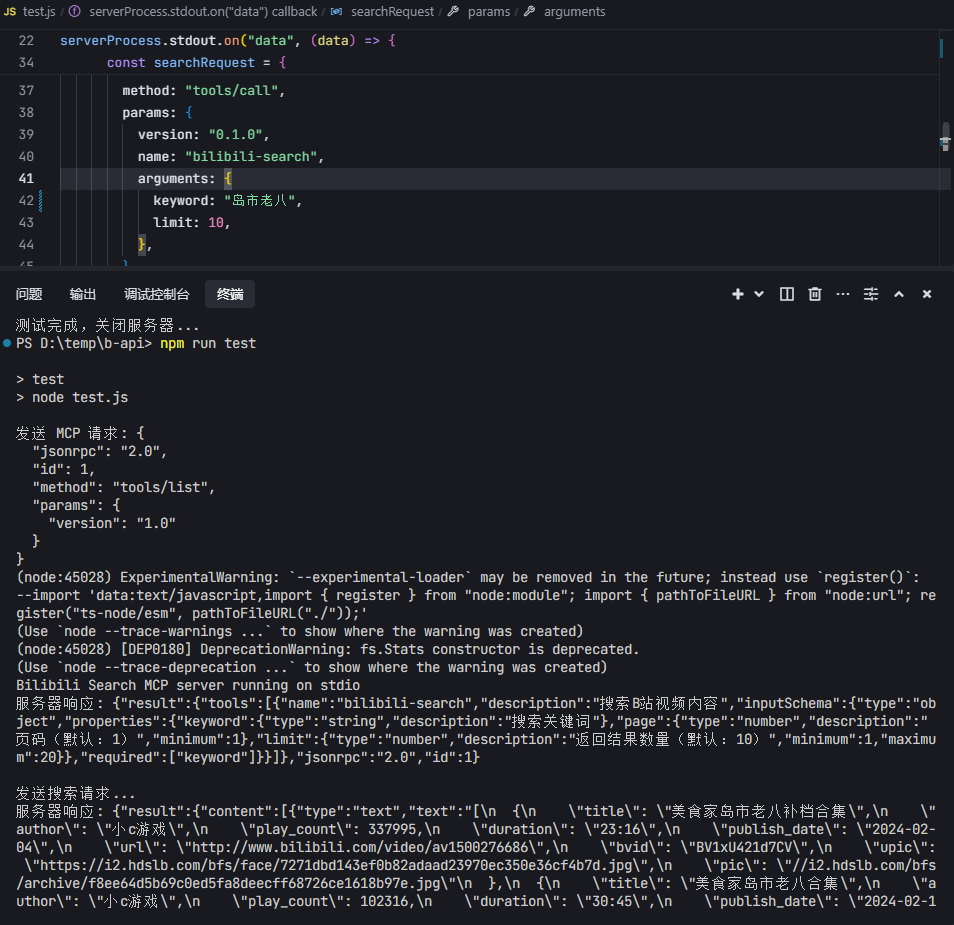Open the panel view settings sliders icon

tap(871, 294)
